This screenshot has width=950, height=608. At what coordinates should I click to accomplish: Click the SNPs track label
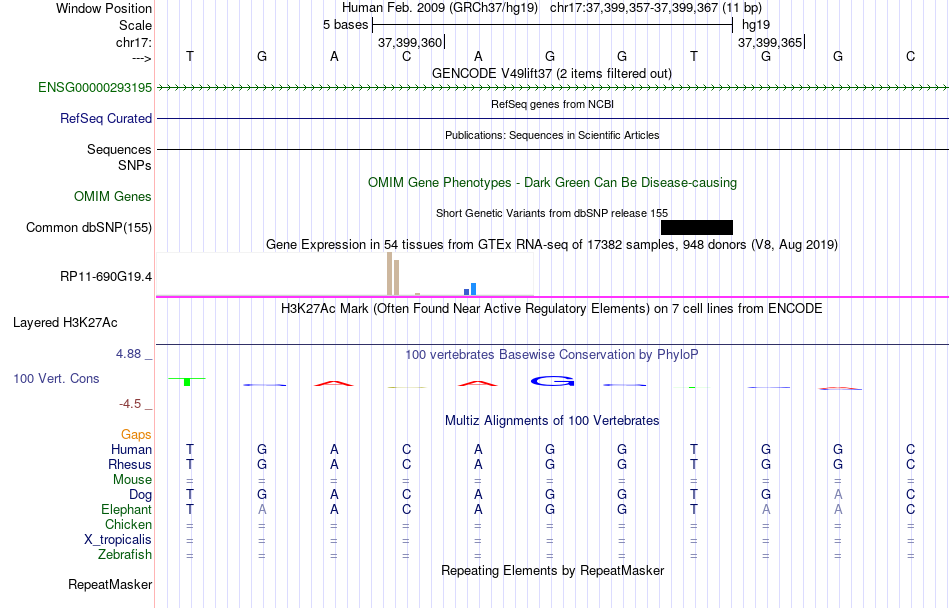(x=135, y=165)
